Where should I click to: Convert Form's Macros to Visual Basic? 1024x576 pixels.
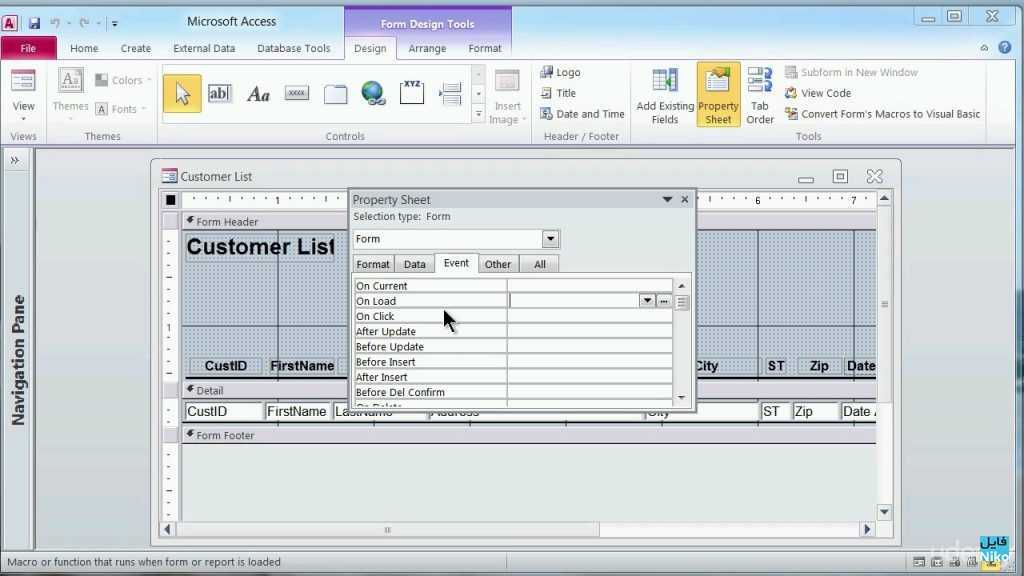pyautogui.click(x=883, y=114)
